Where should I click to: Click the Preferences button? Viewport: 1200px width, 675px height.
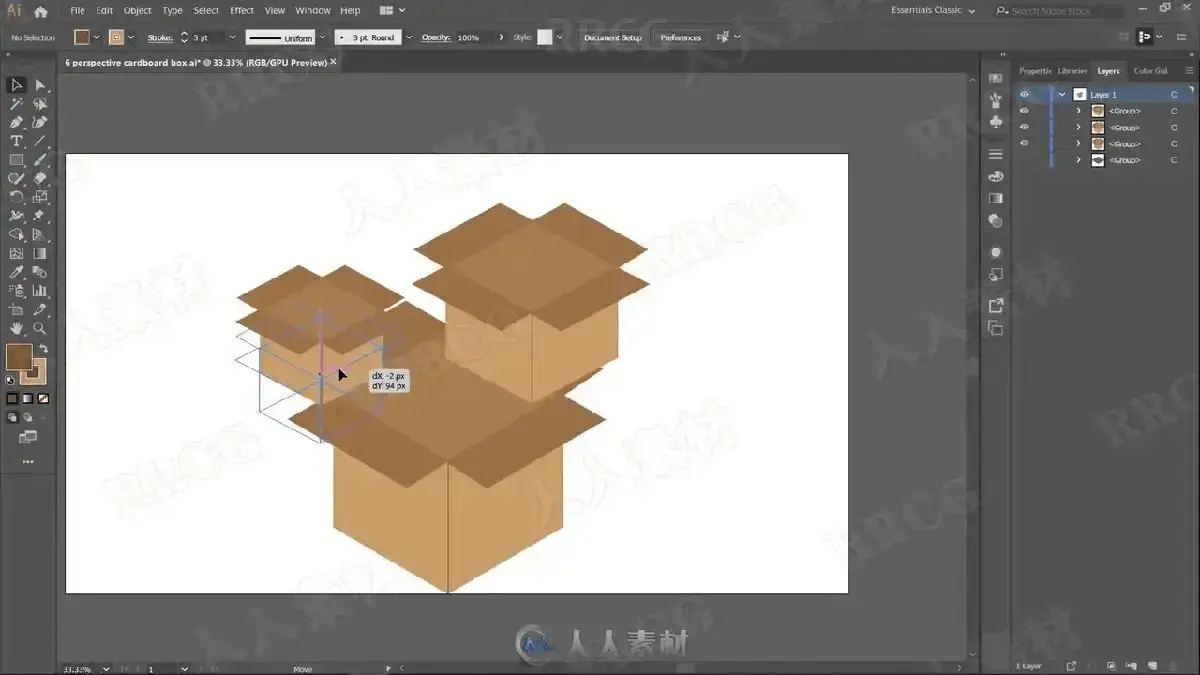681,37
